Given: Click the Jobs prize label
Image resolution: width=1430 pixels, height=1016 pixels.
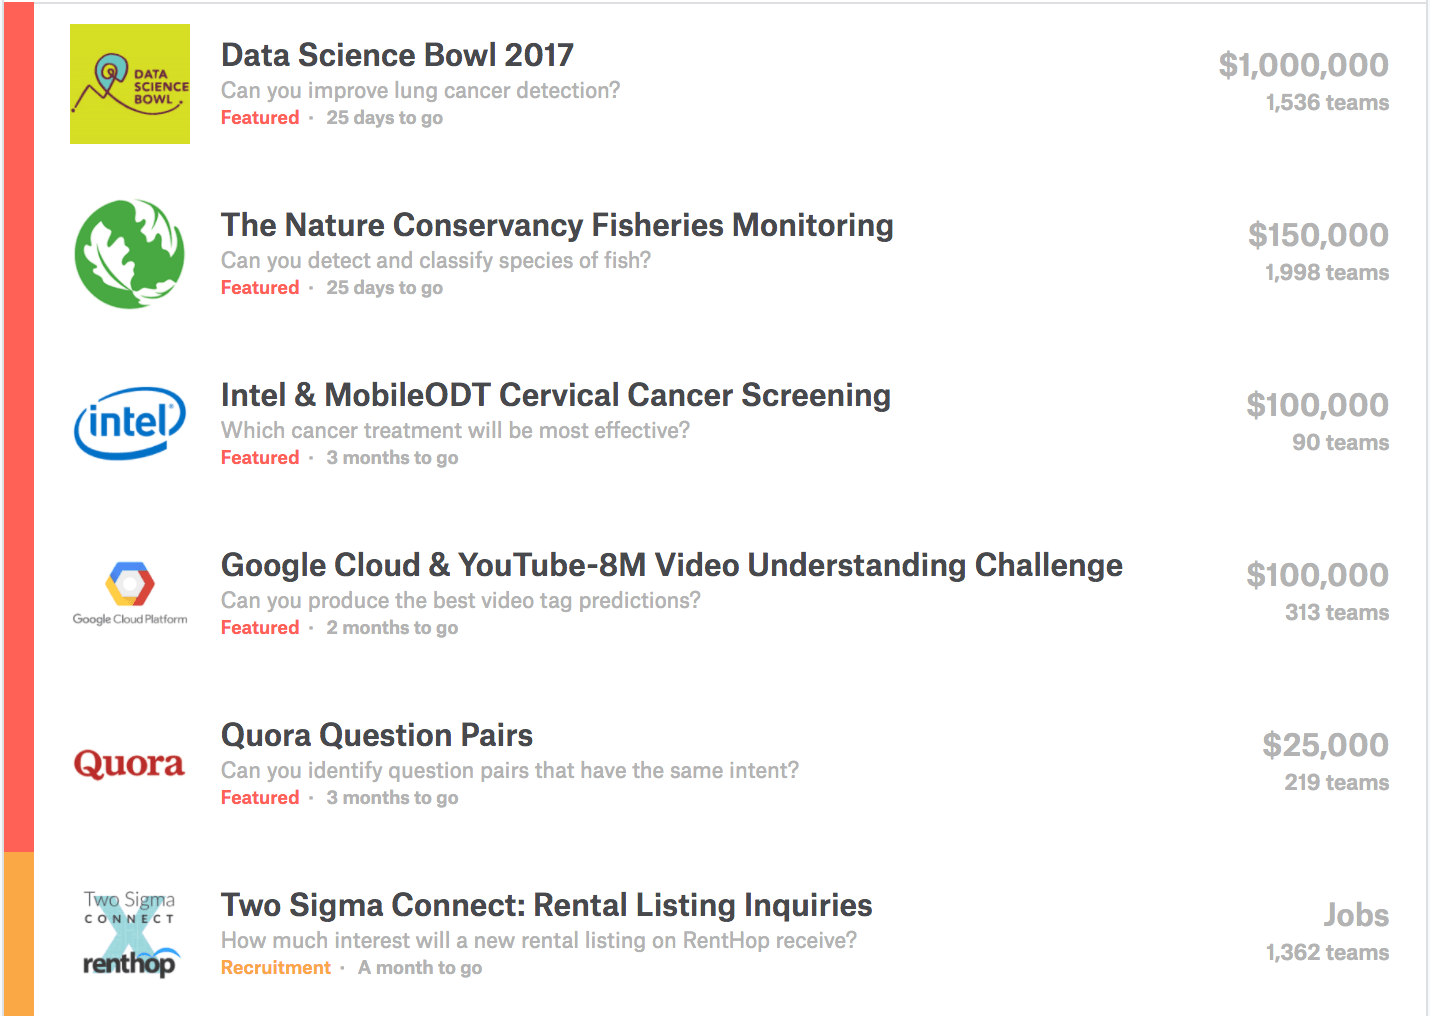Looking at the screenshot, I should point(1356,915).
